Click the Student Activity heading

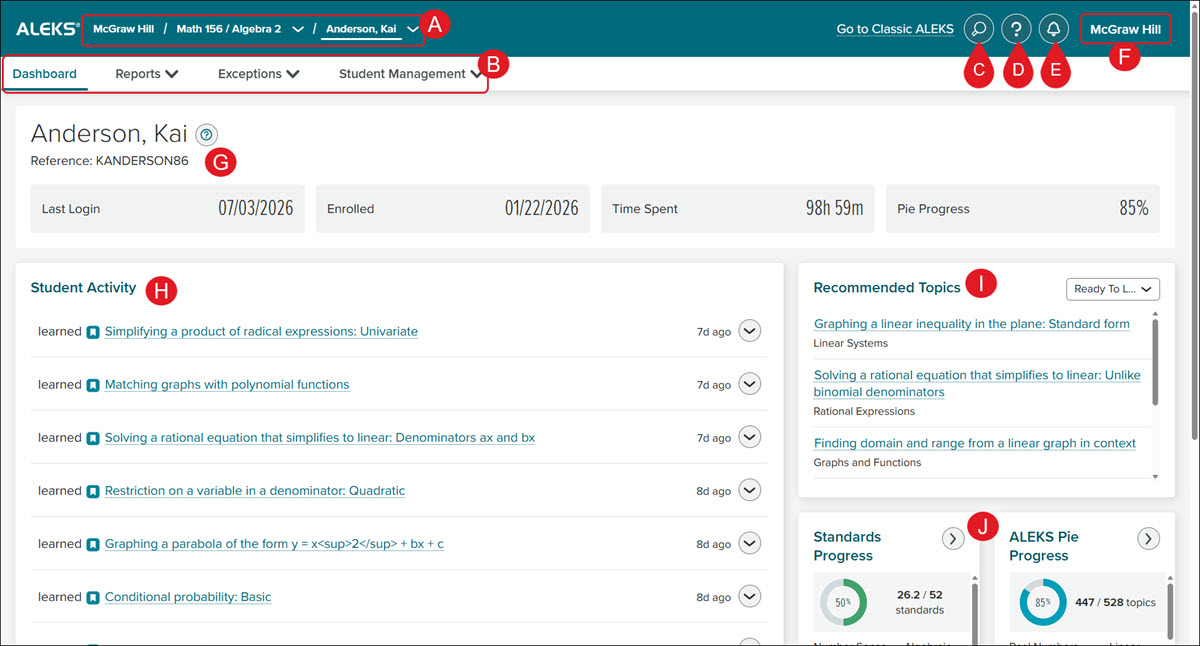point(83,288)
